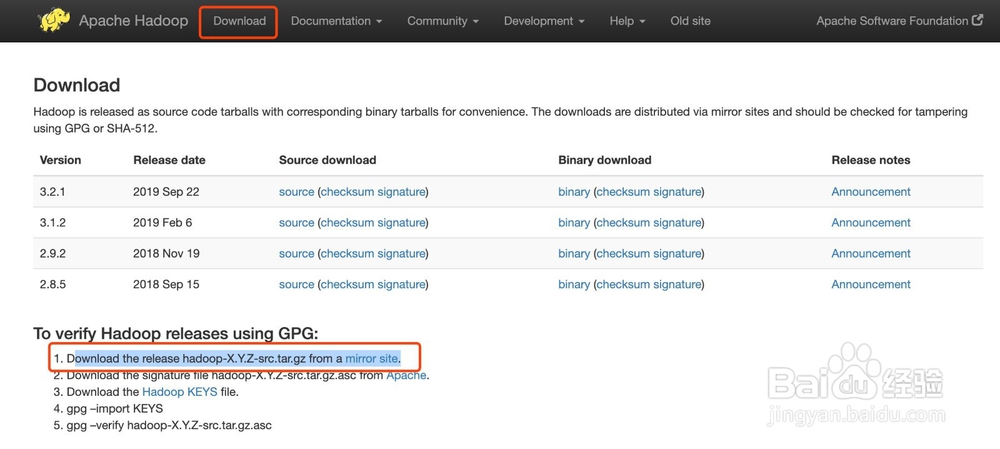Open source checksum for version 3.2.1
Viewport: 1000px width, 449px height.
click(347, 192)
